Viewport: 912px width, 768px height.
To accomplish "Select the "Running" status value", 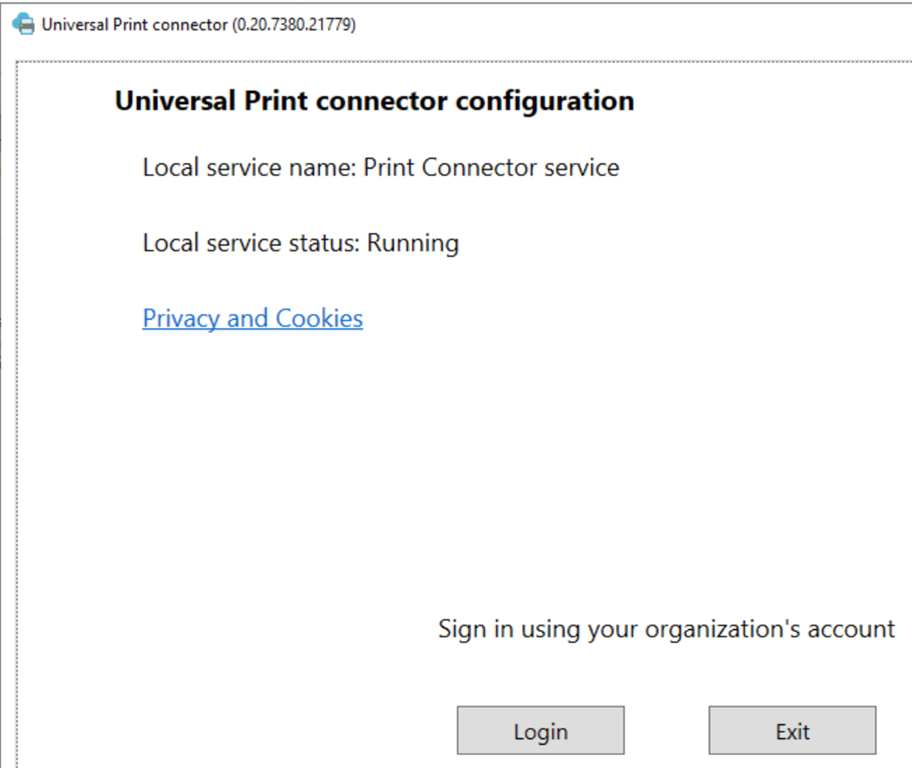I will click(413, 243).
